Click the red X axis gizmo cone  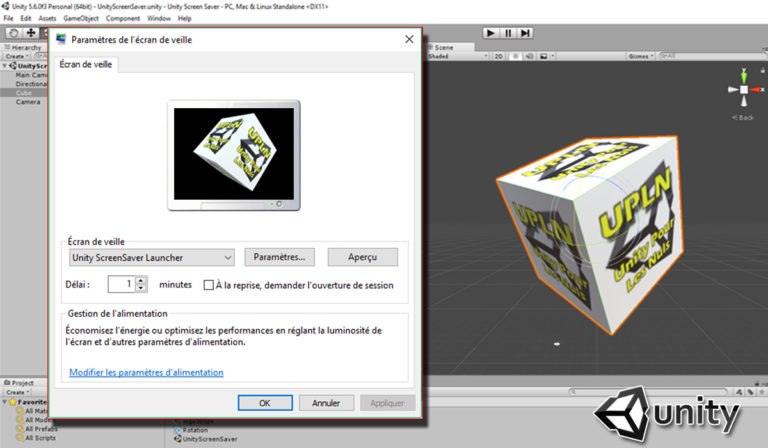(757, 90)
